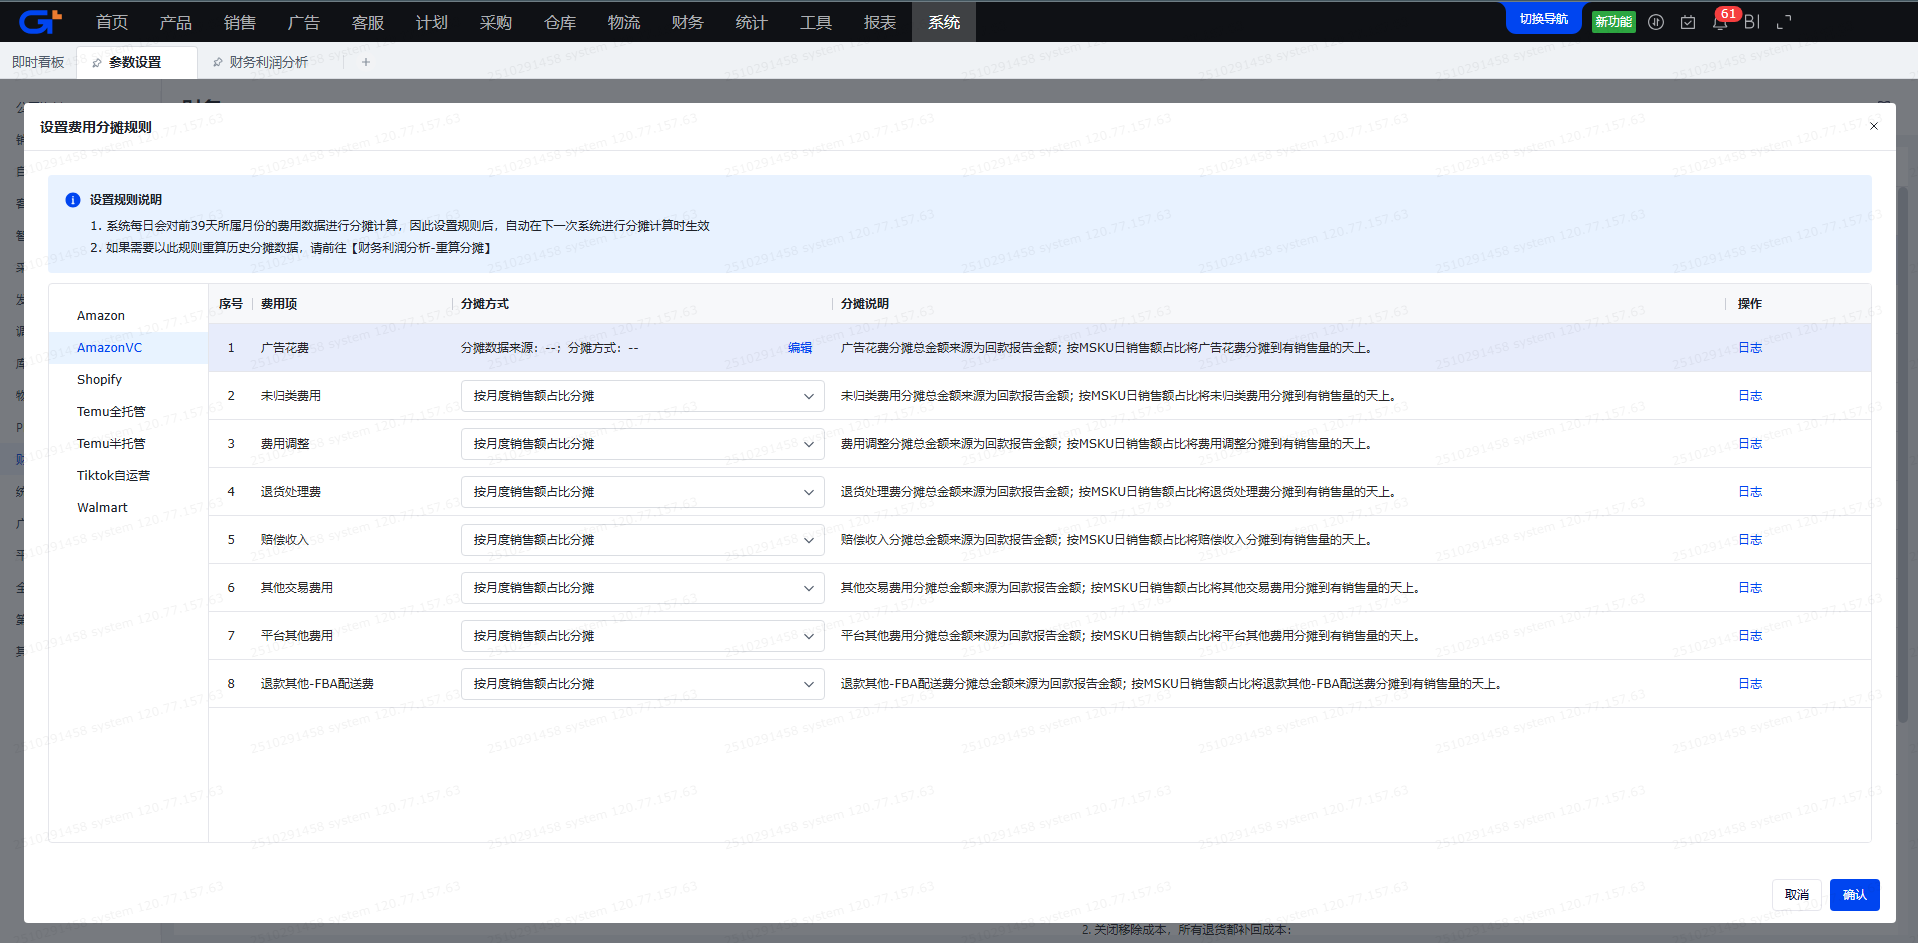Open the BI icon in top bar

click(1751, 22)
